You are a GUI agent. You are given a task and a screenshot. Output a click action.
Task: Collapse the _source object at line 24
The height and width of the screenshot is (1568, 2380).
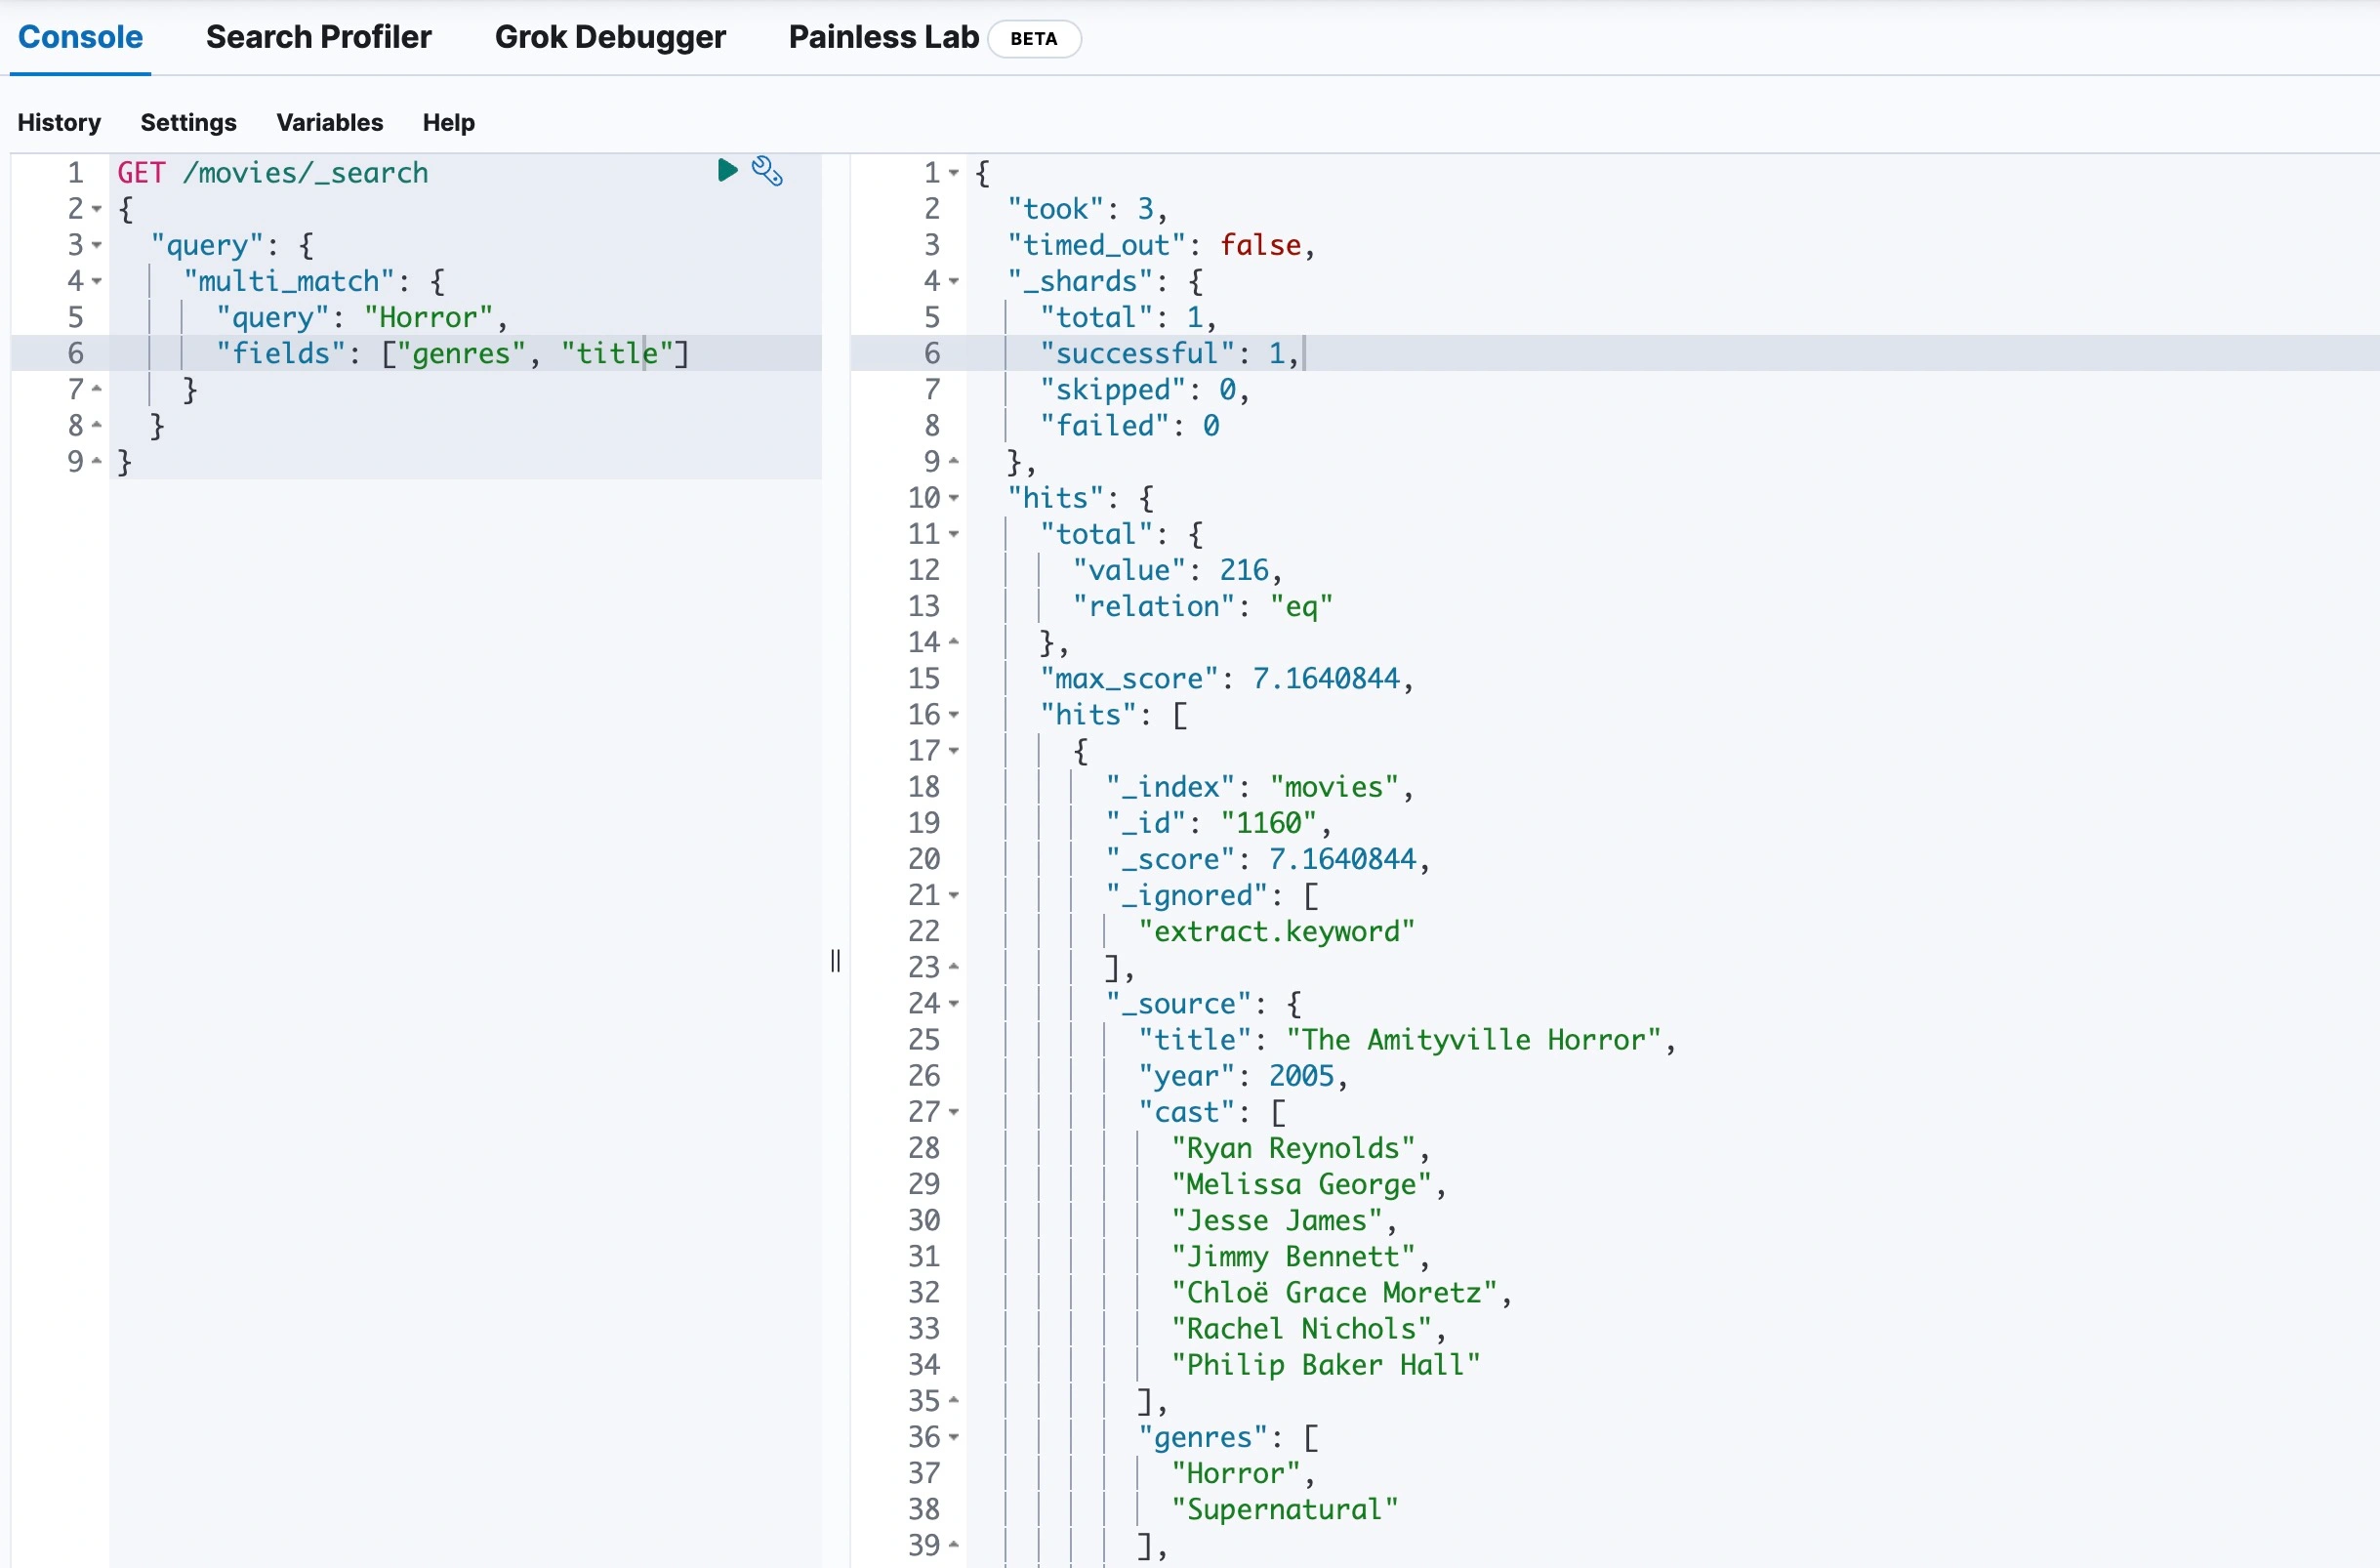(x=954, y=1003)
